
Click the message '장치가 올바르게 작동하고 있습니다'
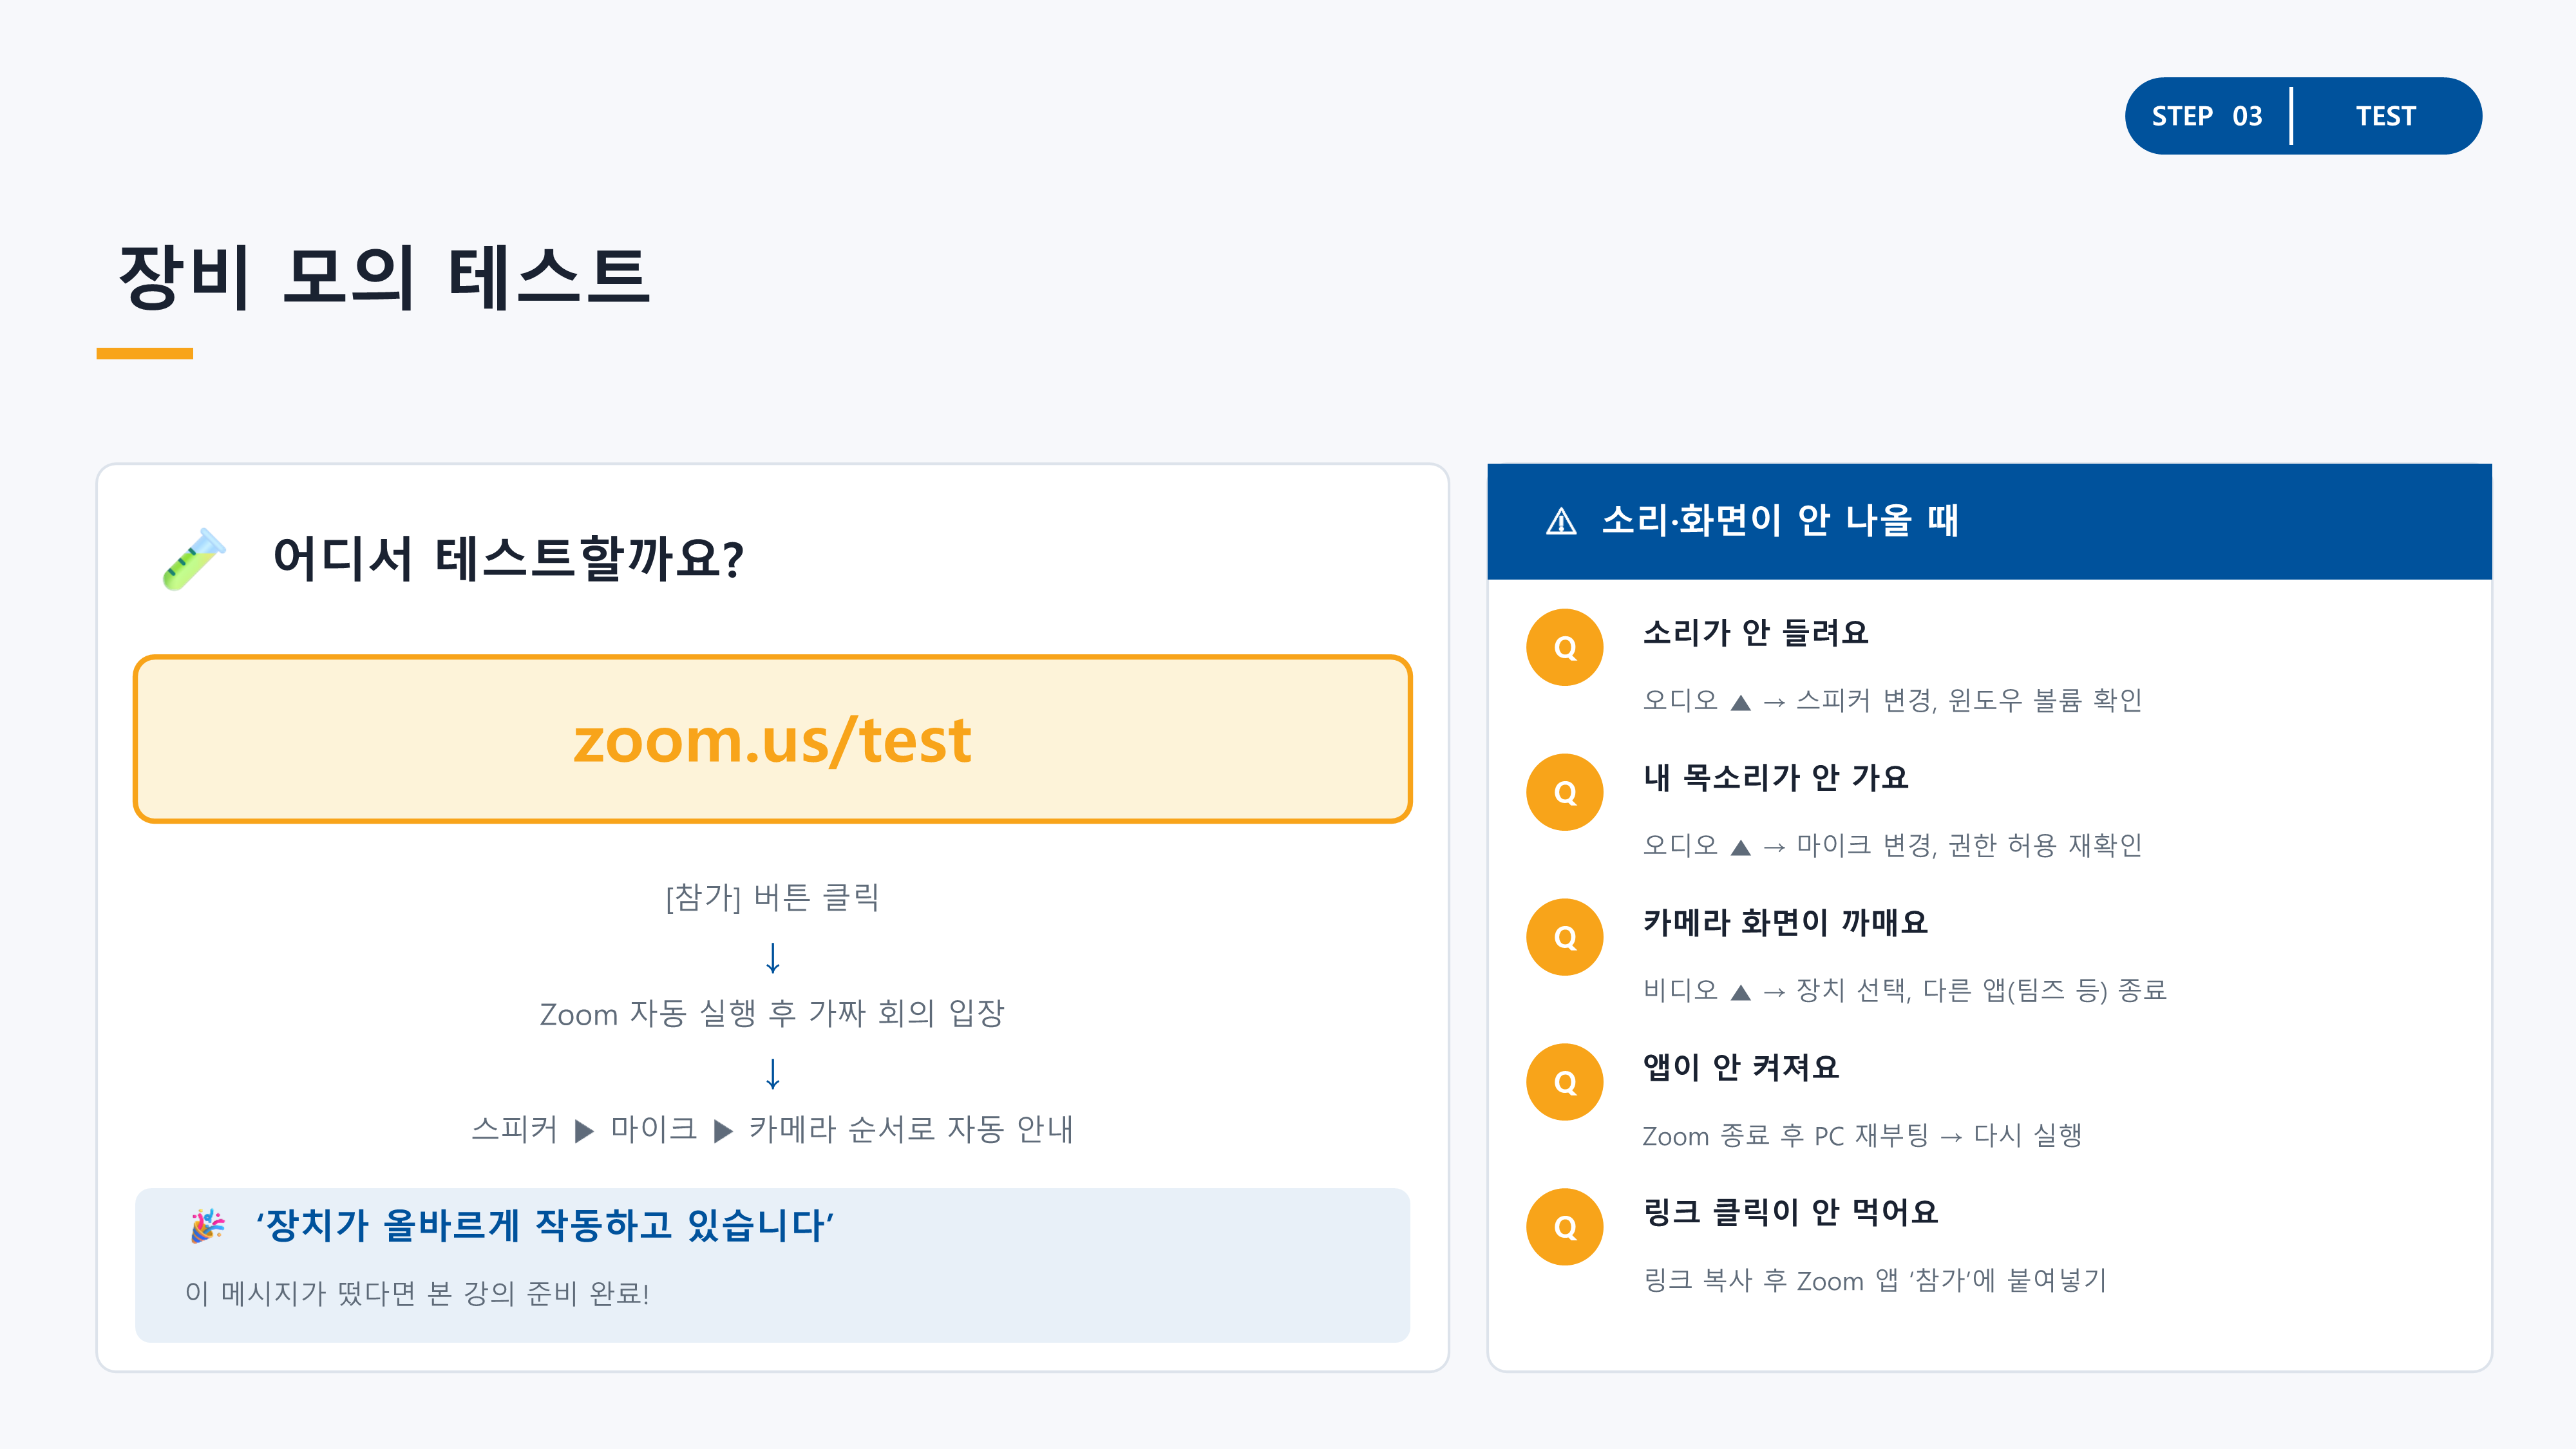[545, 1225]
